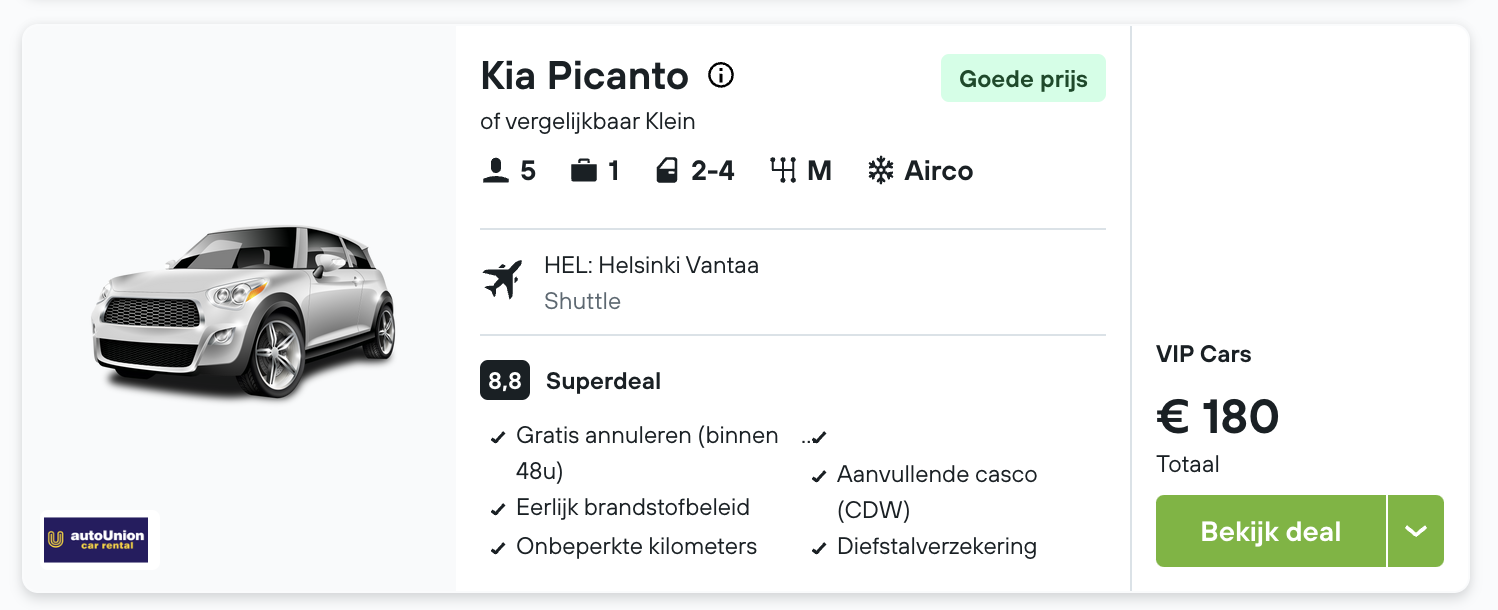This screenshot has width=1498, height=610.
Task: Expand the arrow next to Bekijk deal
Action: 1416,531
